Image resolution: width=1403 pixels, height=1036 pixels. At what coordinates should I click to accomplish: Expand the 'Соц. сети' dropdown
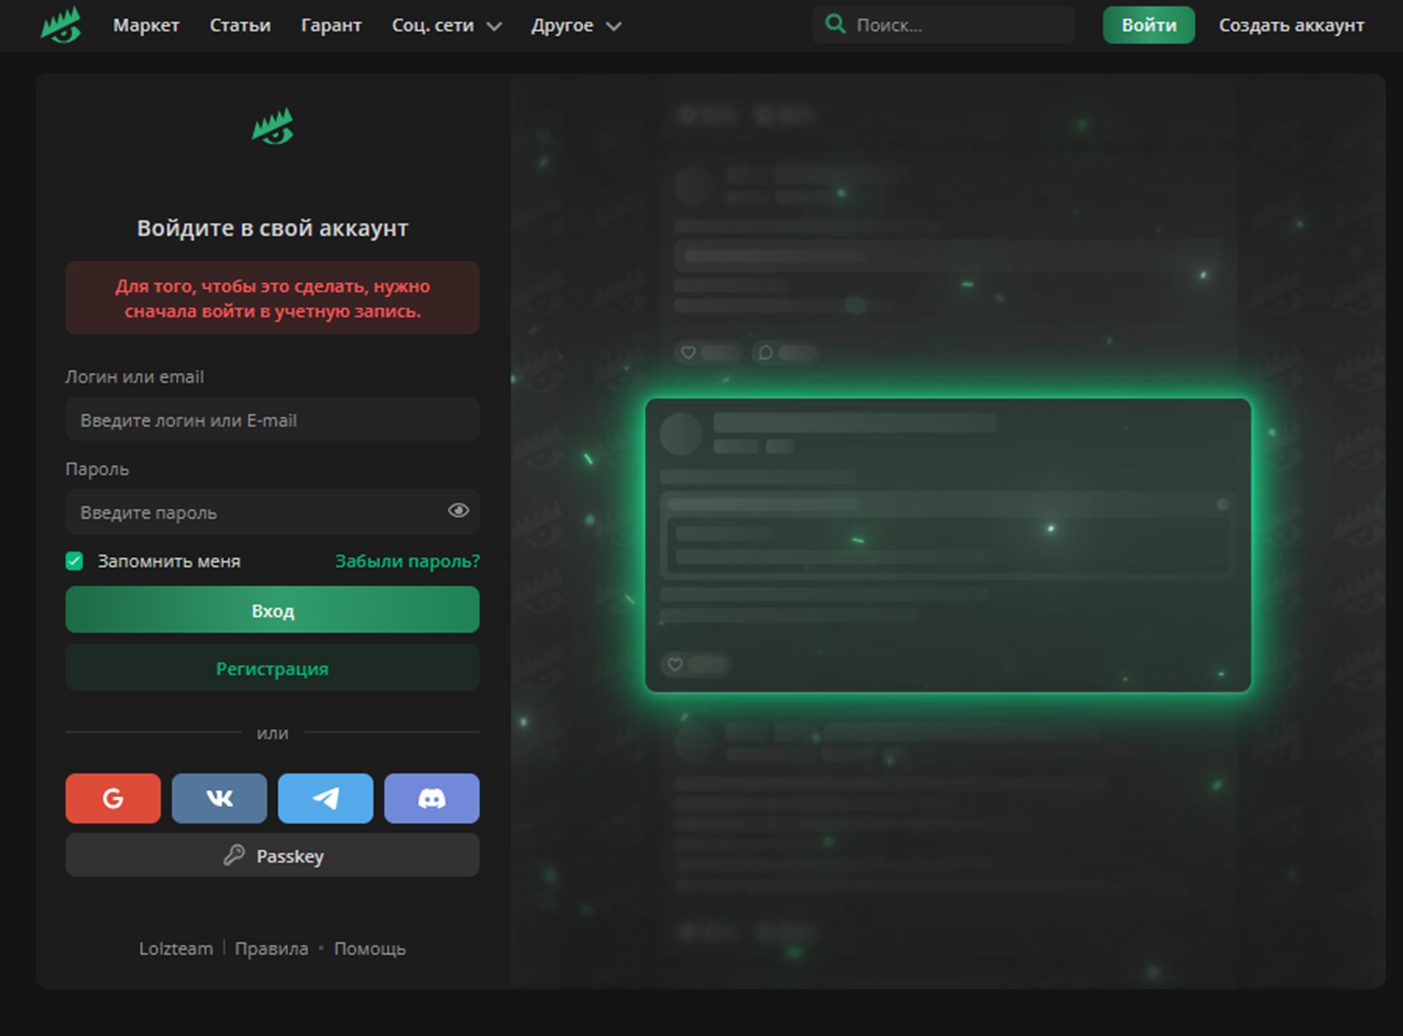446,25
